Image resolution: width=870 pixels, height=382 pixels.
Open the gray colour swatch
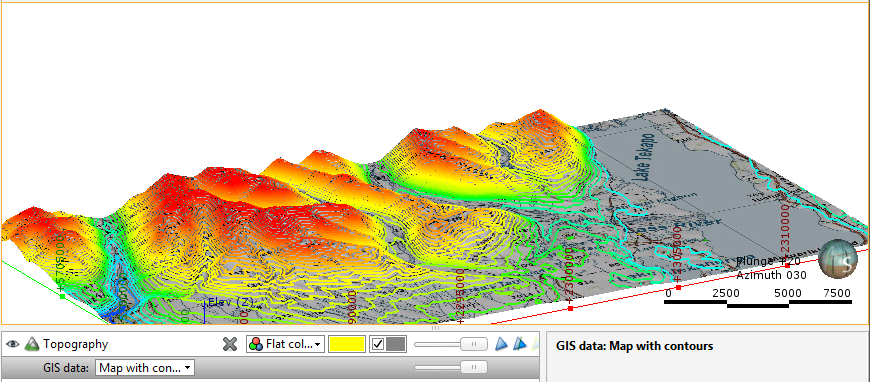pos(395,344)
